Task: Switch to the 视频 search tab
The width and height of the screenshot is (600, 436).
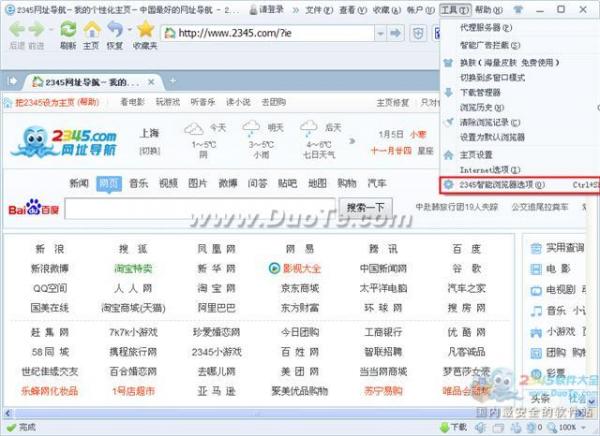Action: tap(168, 183)
